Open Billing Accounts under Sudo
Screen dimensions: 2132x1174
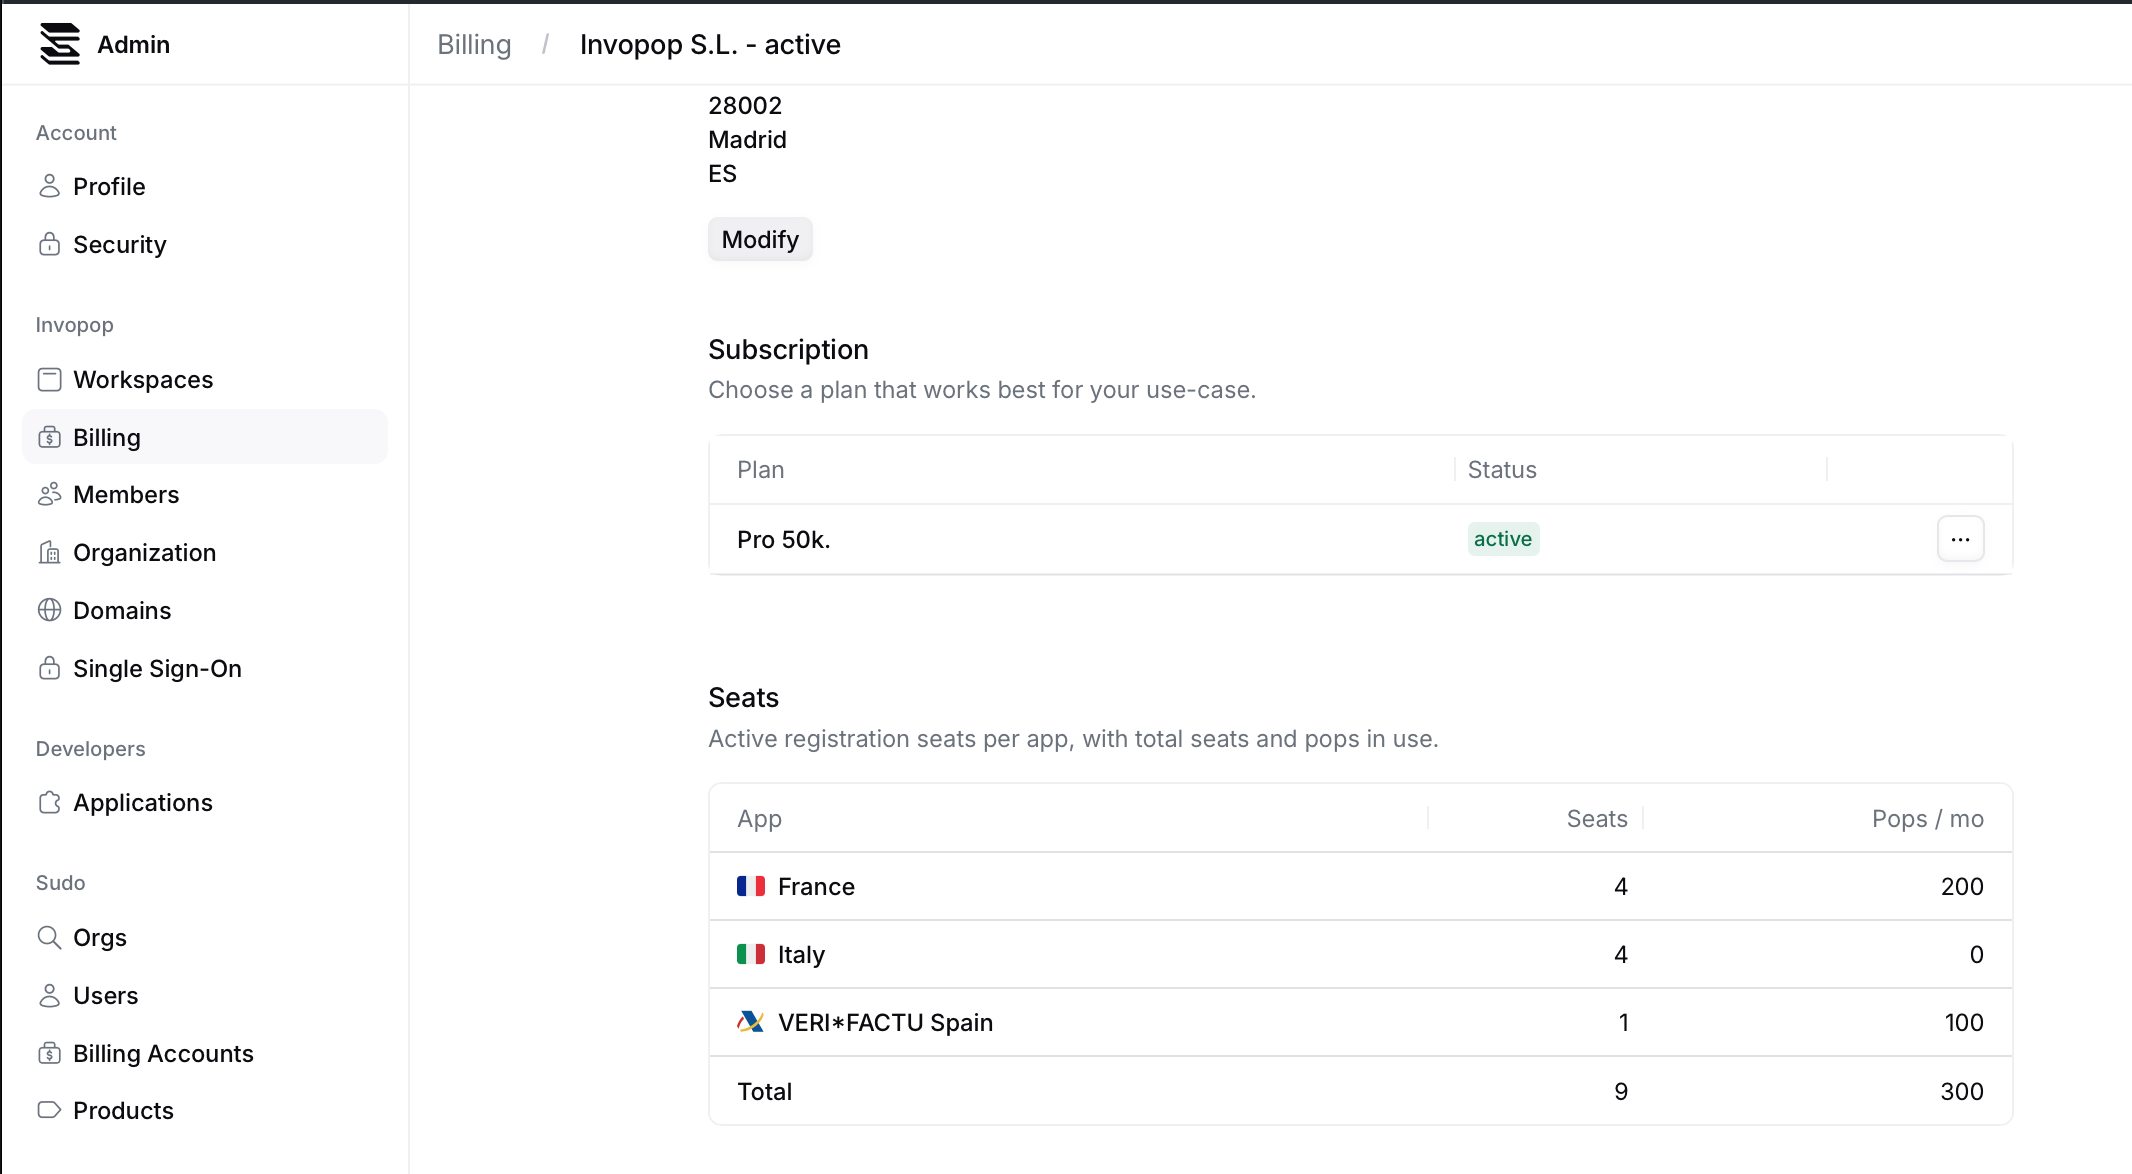[x=204, y=1053]
